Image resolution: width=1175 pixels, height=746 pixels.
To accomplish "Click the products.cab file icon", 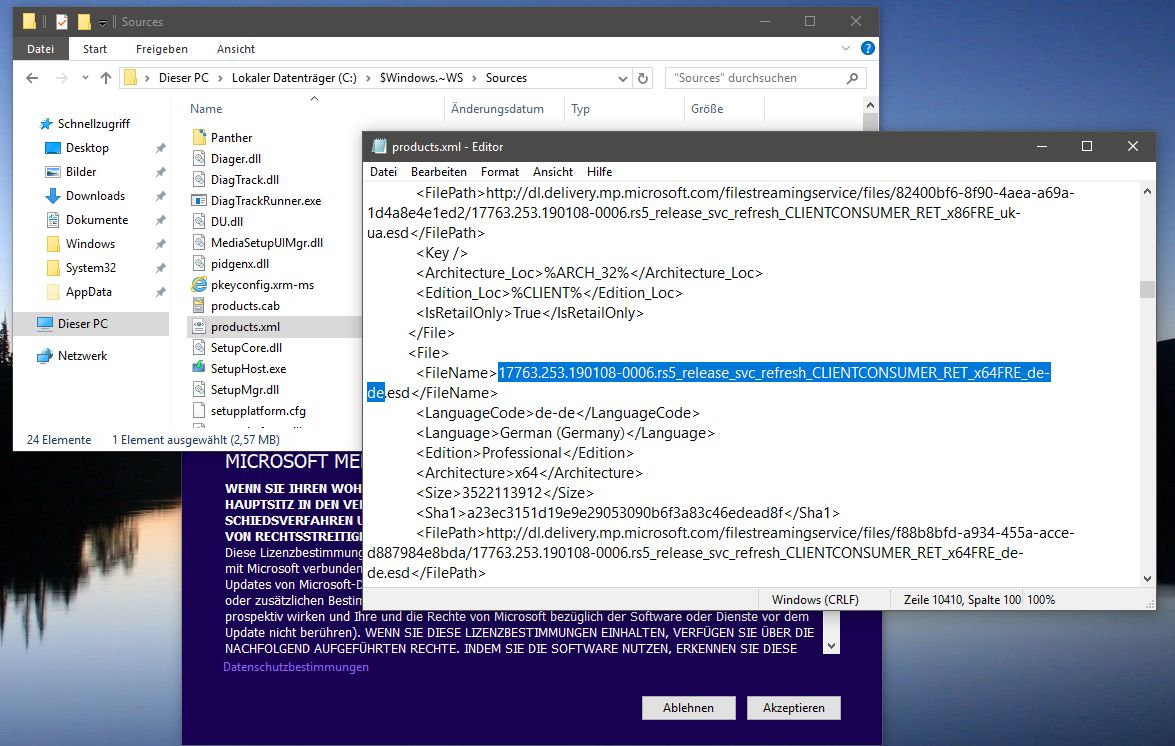I will pyautogui.click(x=199, y=305).
